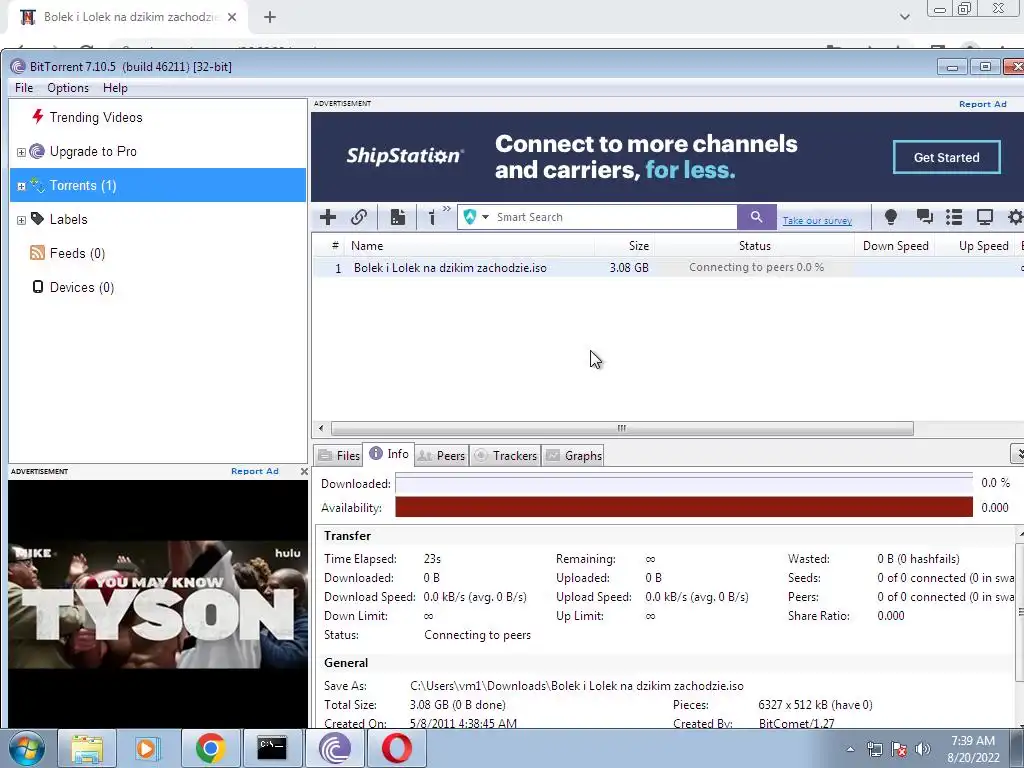1024x768 pixels.
Task: Open Opera from the taskbar
Action: point(396,748)
